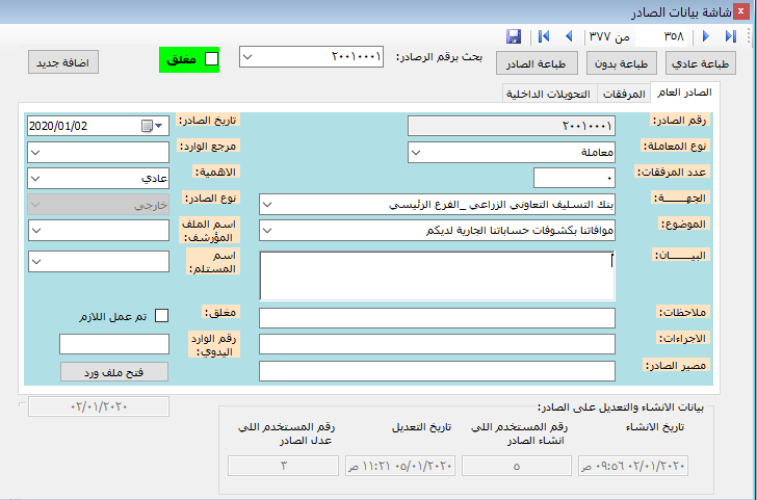
Task: Focus the ملاحظات input field
Action: coord(437,318)
